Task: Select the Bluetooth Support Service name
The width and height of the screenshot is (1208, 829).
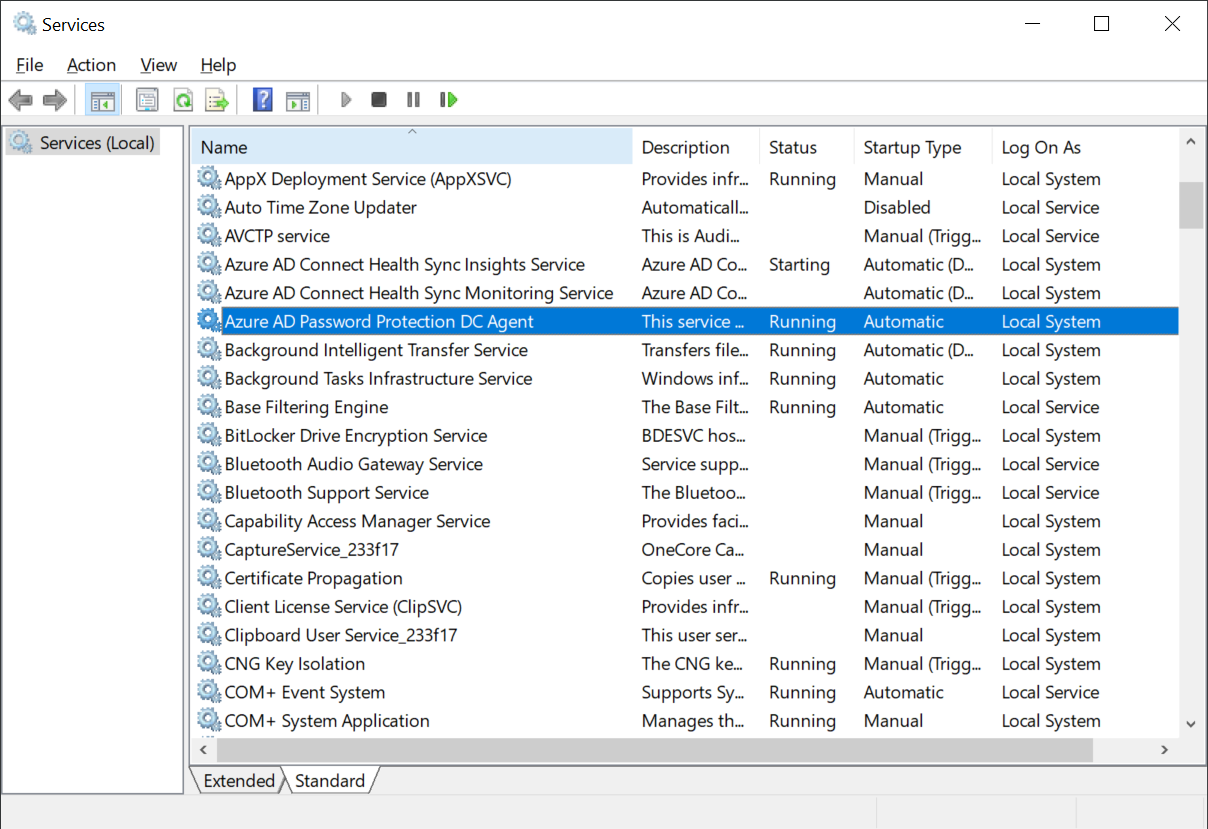Action: [x=326, y=493]
